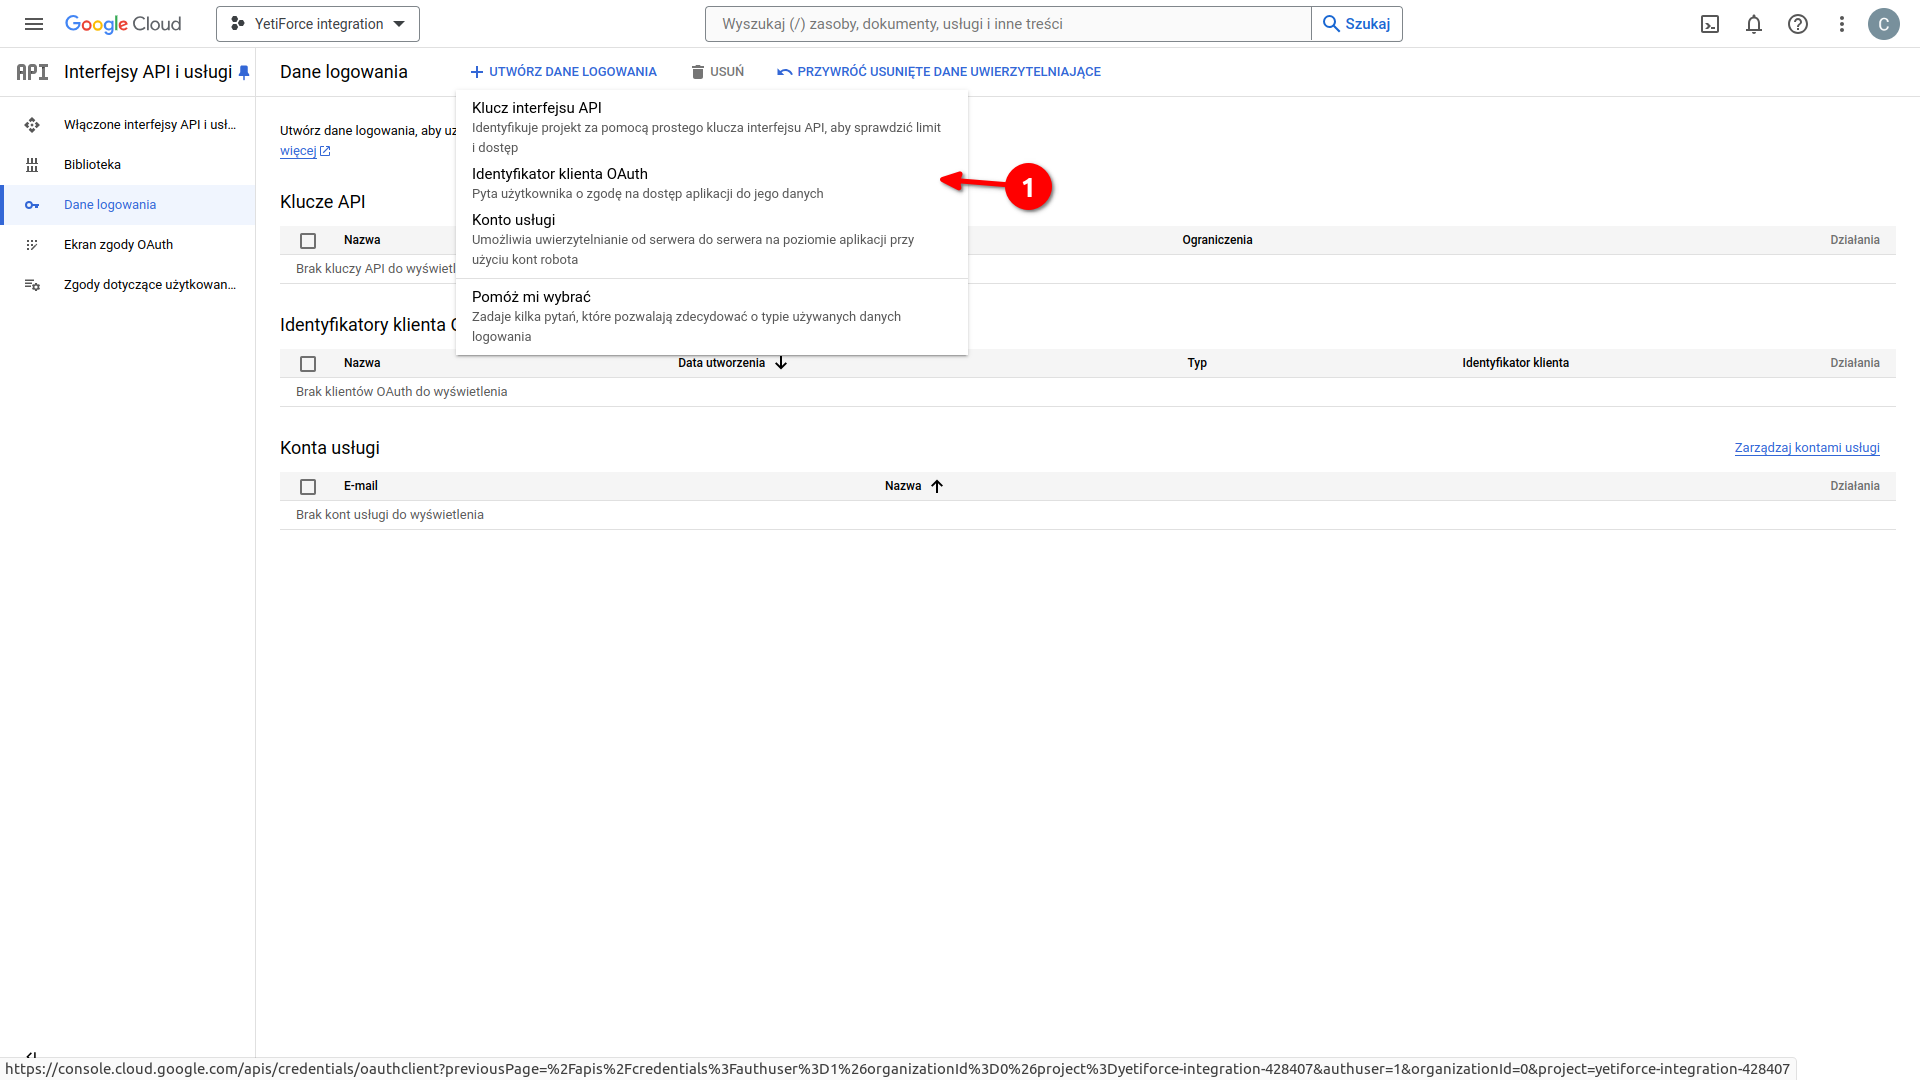Open Ekran zgody OAuth in sidebar
Screen dimensions: 1920x1080
click(128, 245)
